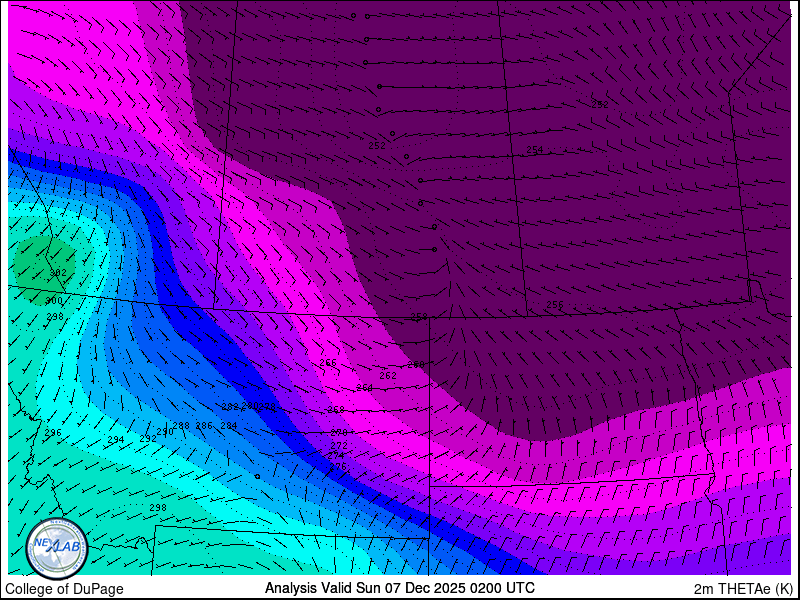
Task: Select the 256 contour label
Action: [555, 305]
